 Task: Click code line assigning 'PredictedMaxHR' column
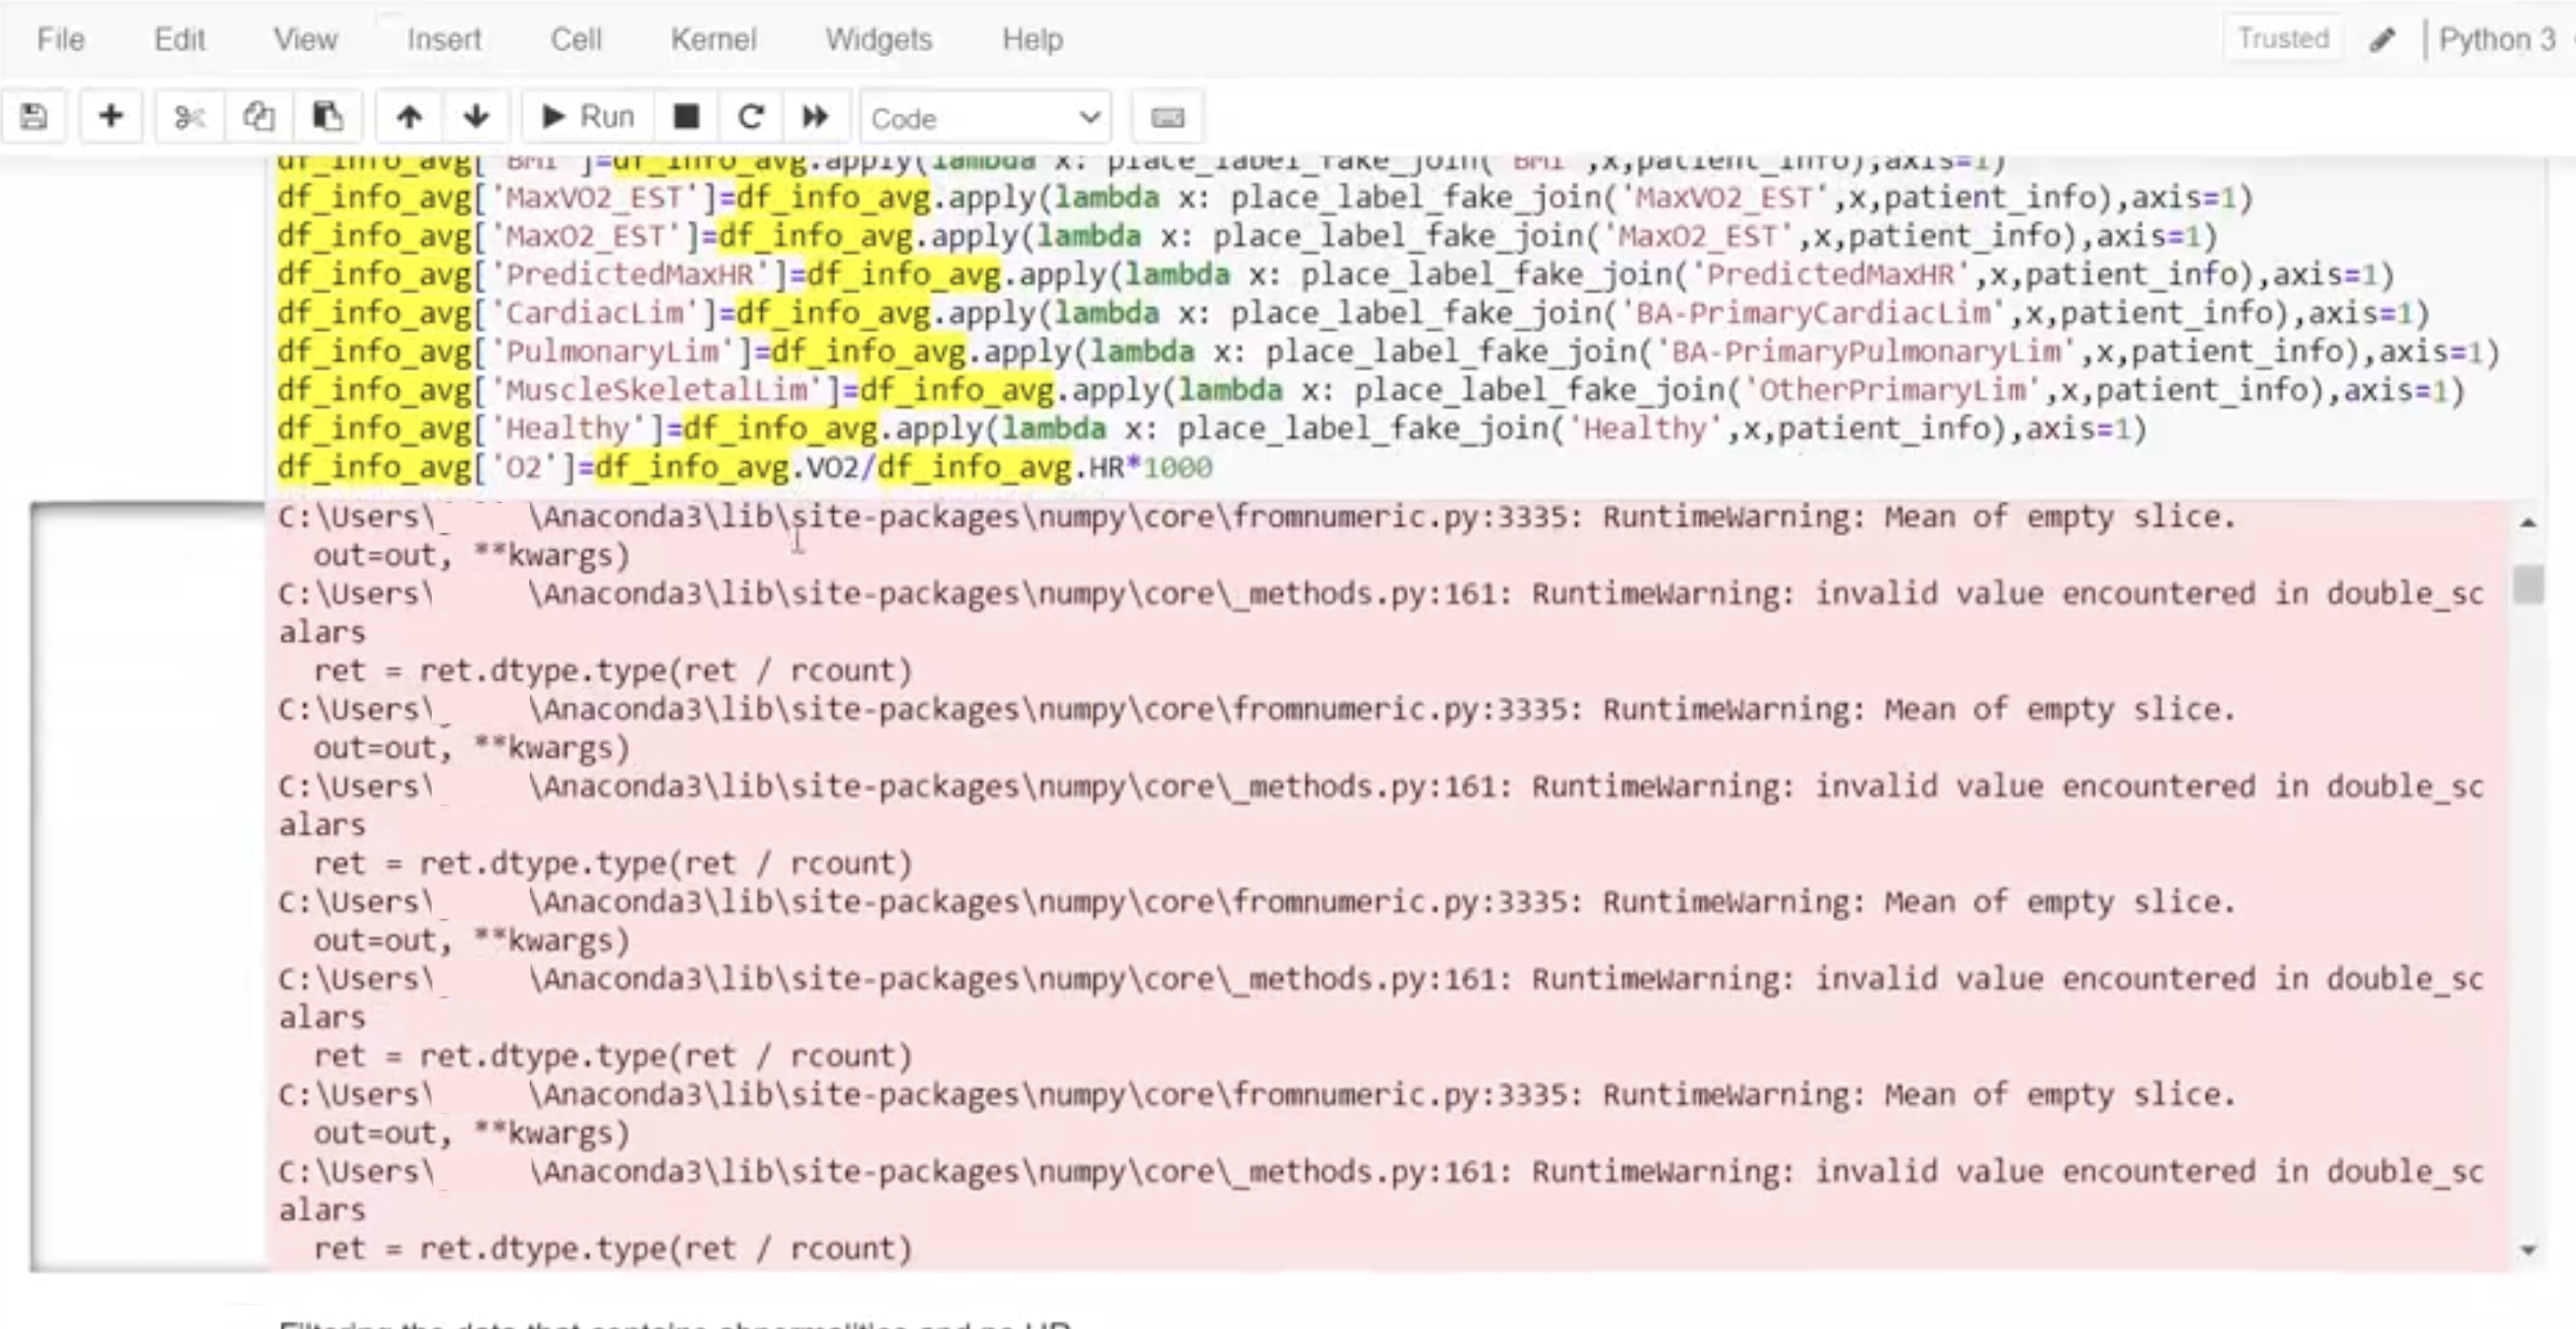point(1335,274)
